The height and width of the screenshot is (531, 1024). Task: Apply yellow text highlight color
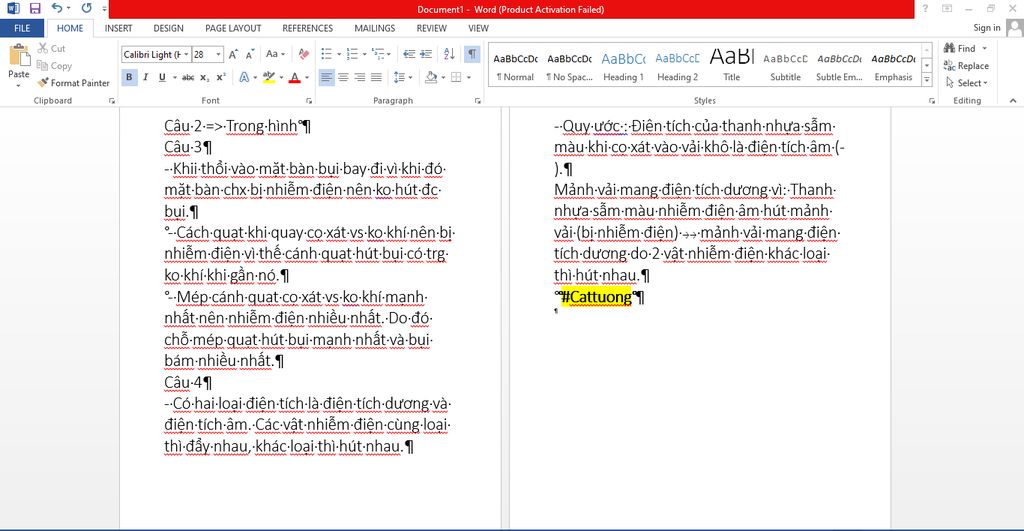268,77
